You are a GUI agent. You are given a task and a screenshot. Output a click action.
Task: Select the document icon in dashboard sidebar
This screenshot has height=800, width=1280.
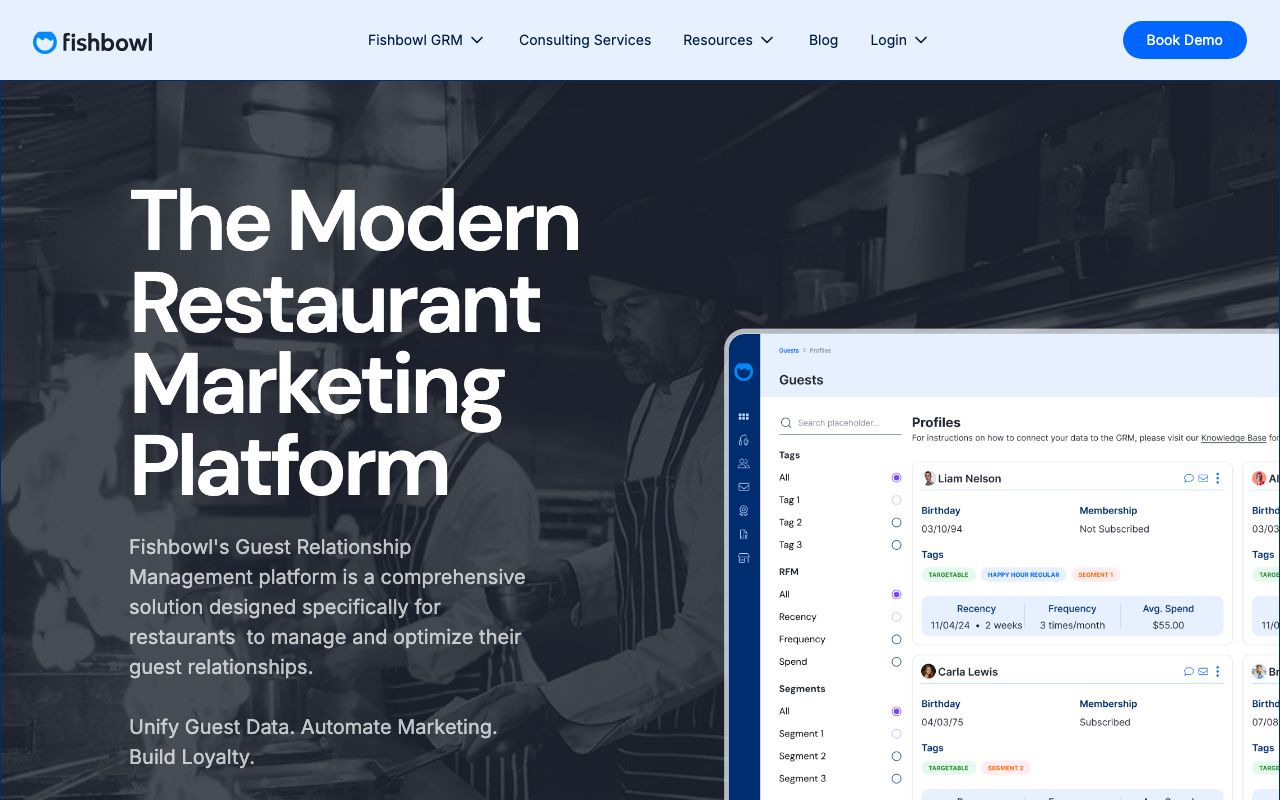[x=744, y=534]
